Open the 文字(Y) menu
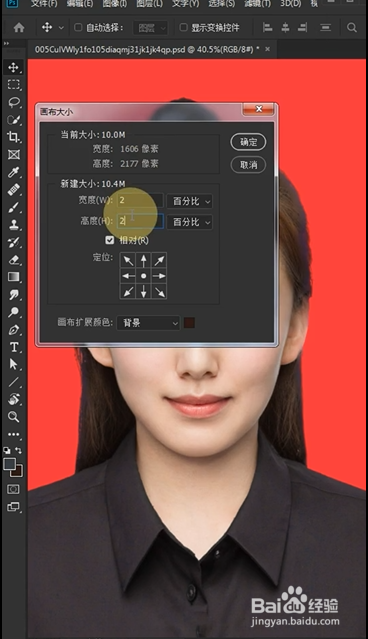Image resolution: width=368 pixels, height=639 pixels. [185, 4]
